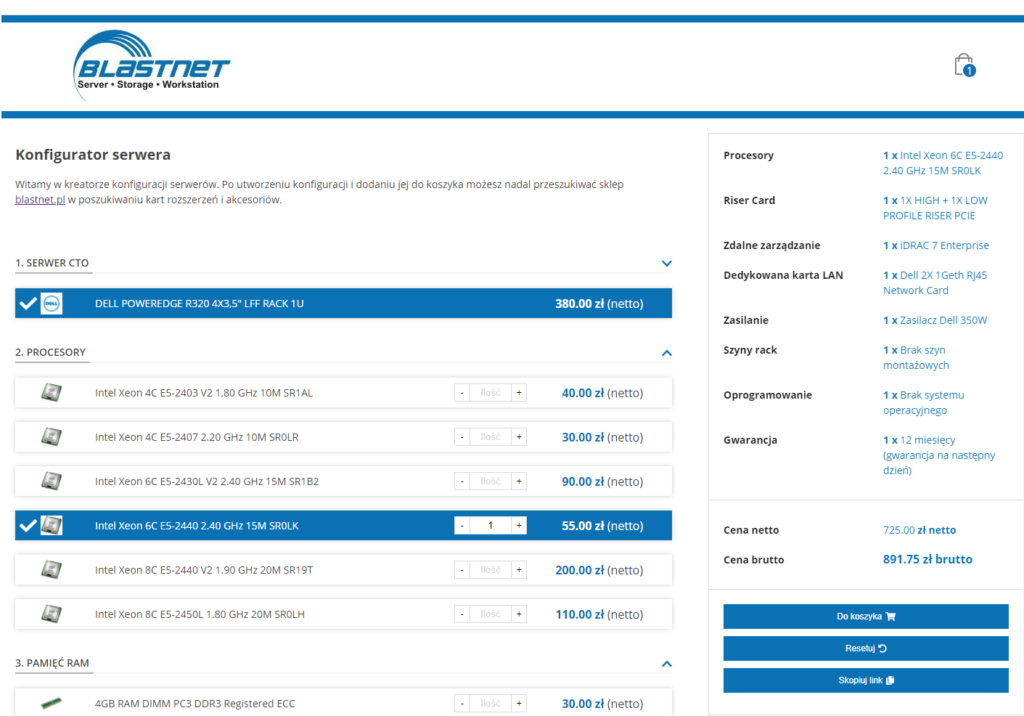
Task: Open summary link Dell 2X 1Geth RJ45 Network Card
Action: tap(935, 283)
